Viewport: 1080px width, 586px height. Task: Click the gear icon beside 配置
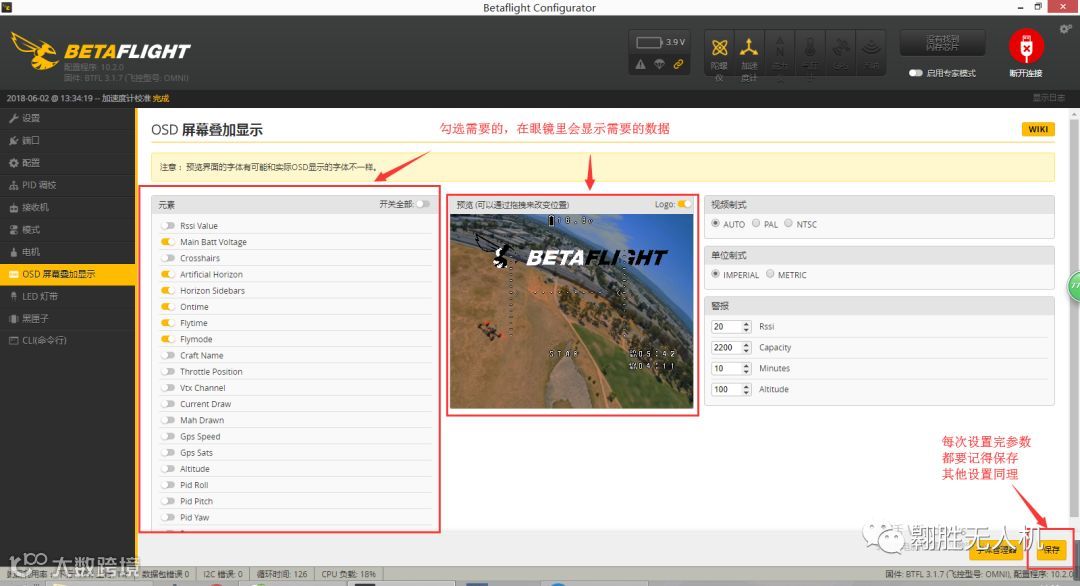click(13, 163)
